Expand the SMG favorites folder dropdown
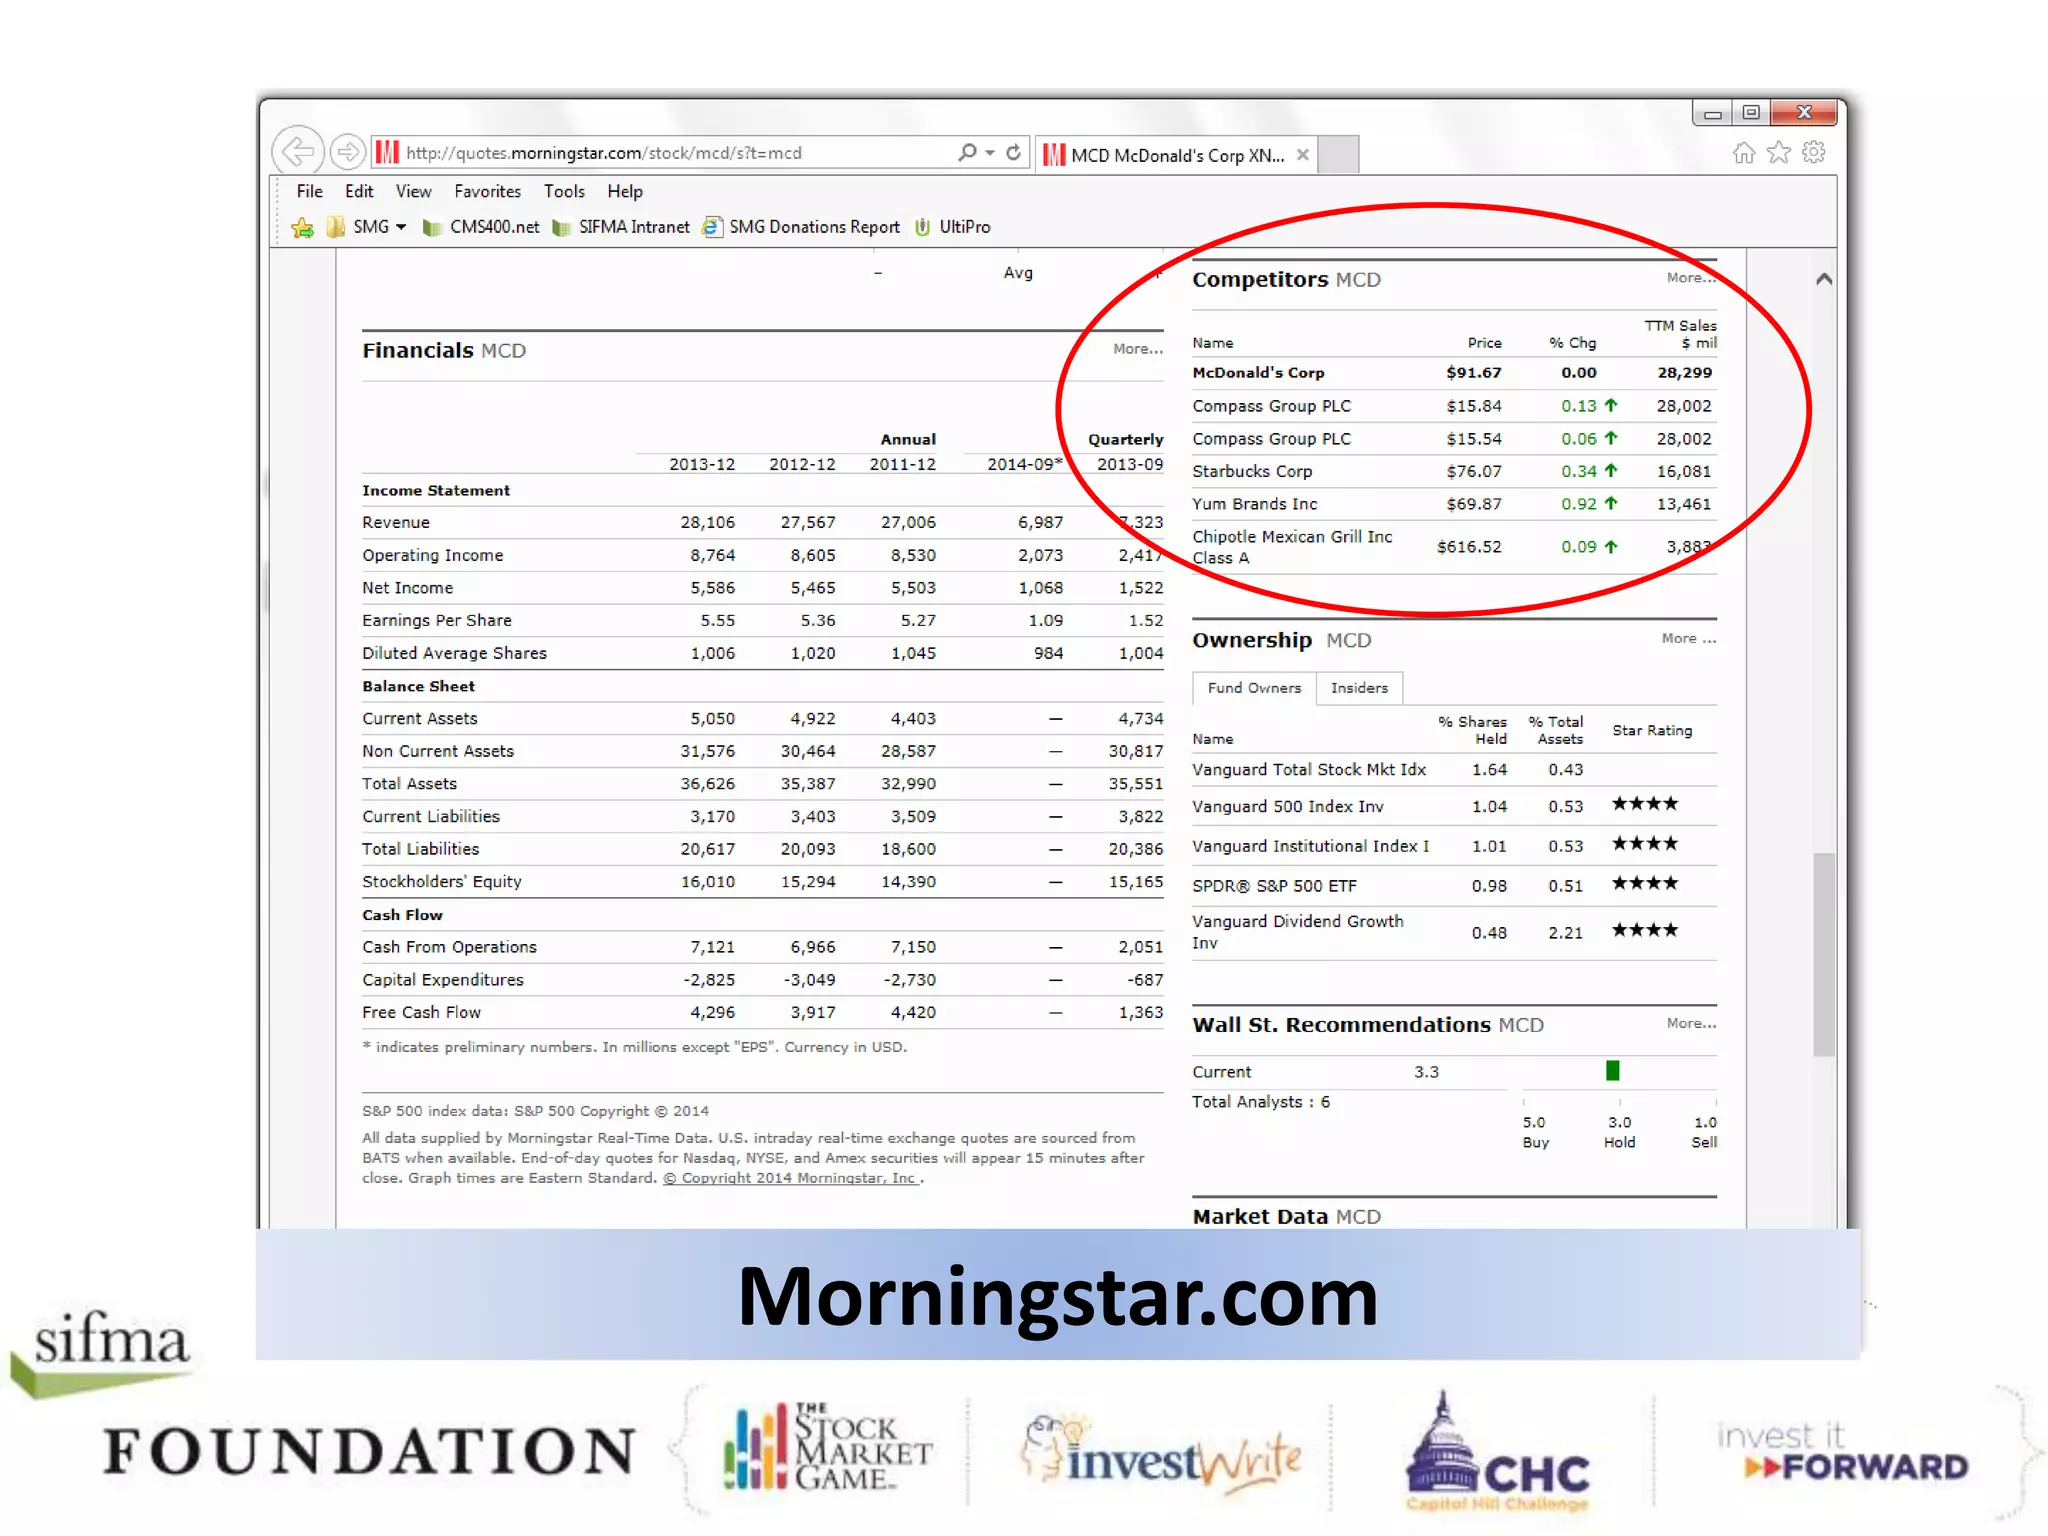The image size is (2048, 1536). (x=401, y=227)
